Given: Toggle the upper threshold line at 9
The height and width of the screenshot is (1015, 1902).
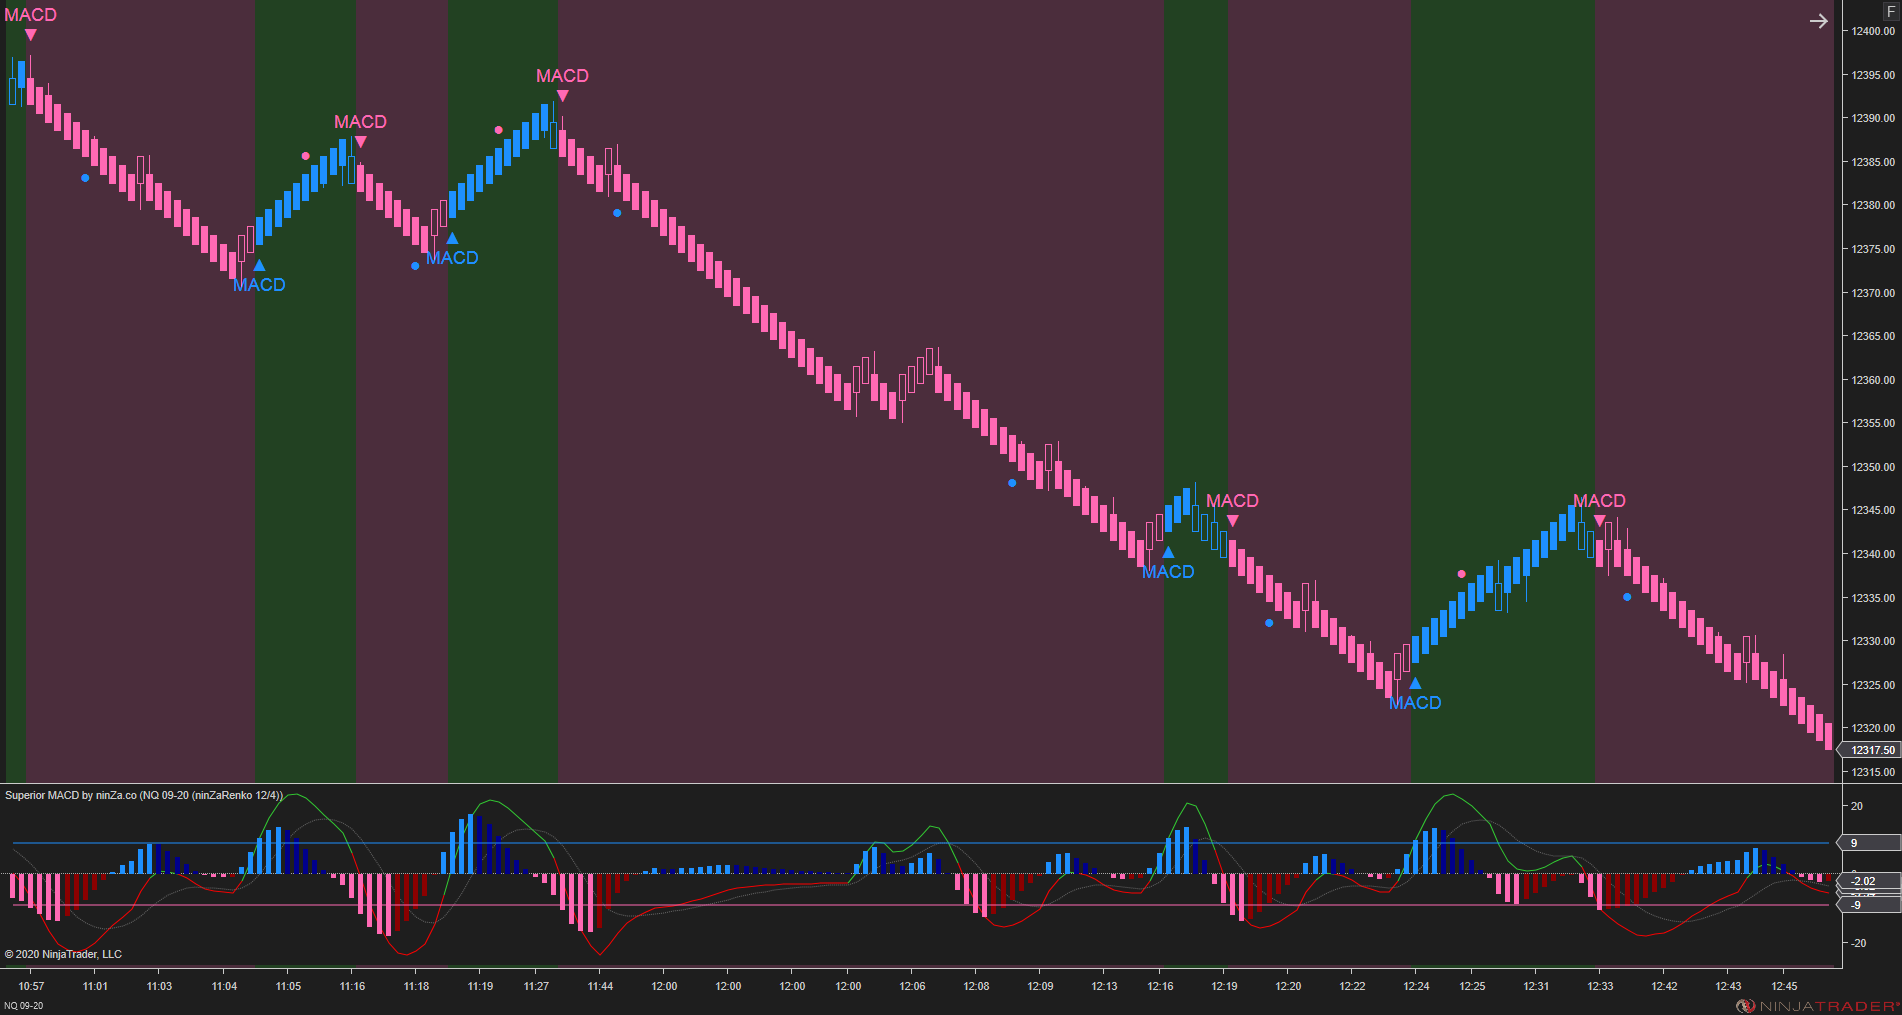Looking at the screenshot, I should point(1855,843).
